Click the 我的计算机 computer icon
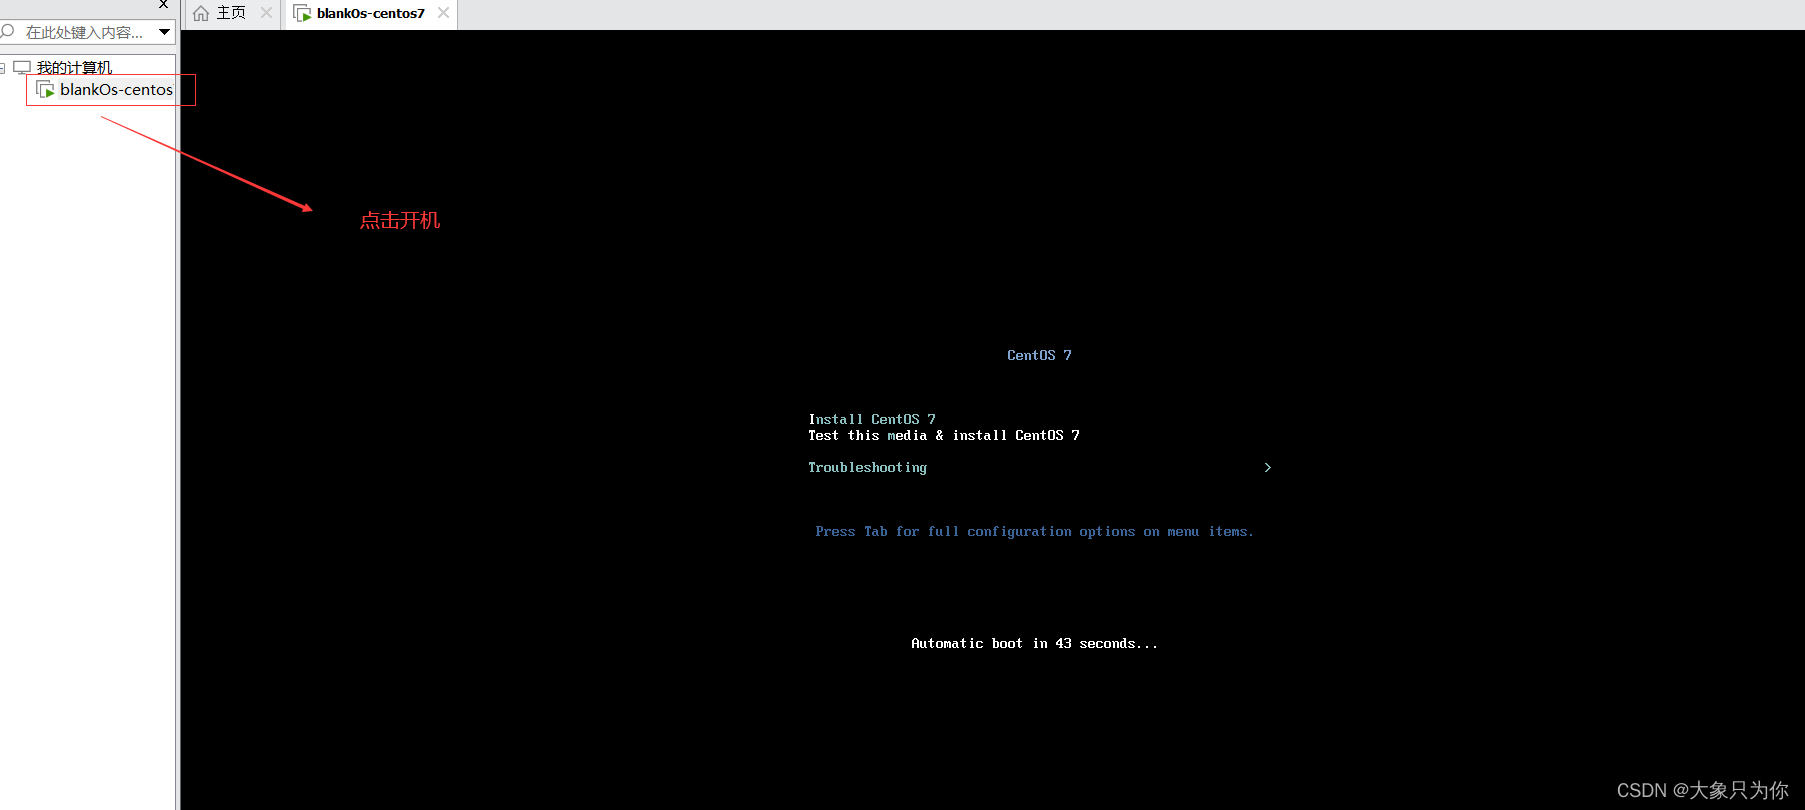This screenshot has width=1805, height=810. coord(22,68)
